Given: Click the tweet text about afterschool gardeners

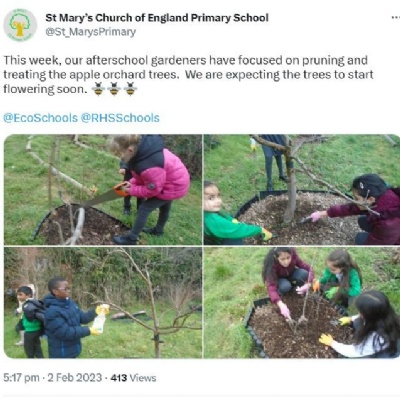Looking at the screenshot, I should point(188,75).
